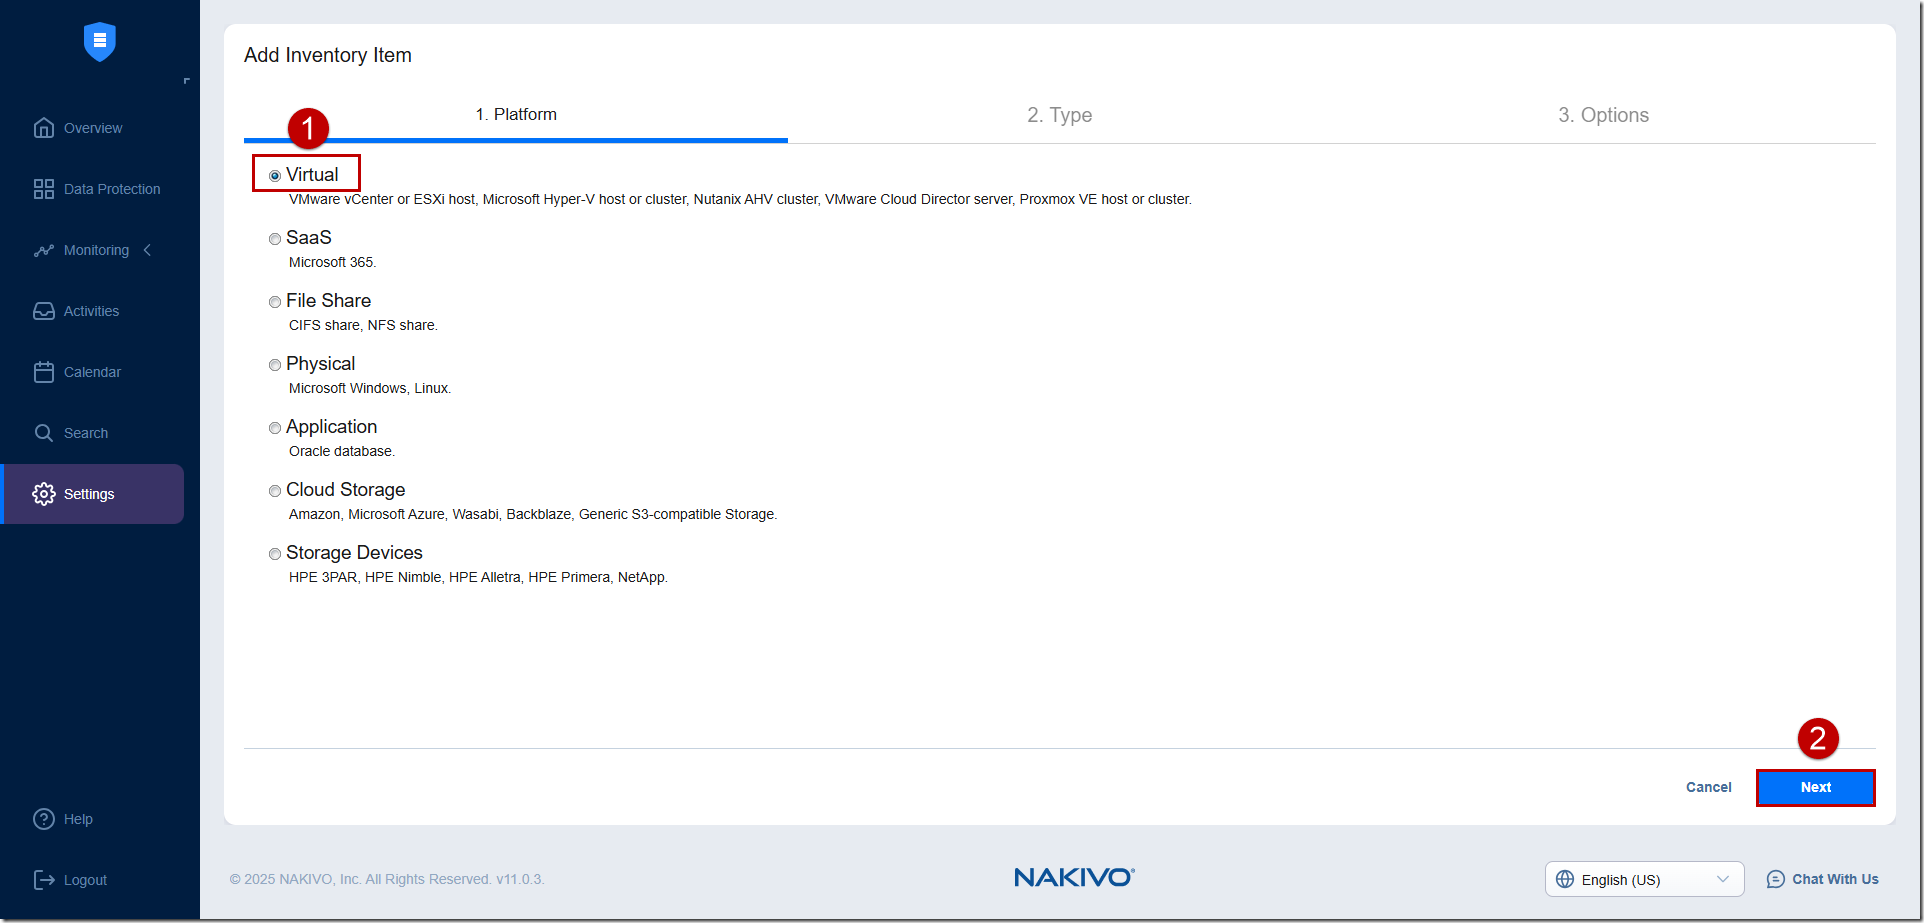Select the Cloud Storage radio button
1924x923 pixels.
(x=275, y=491)
